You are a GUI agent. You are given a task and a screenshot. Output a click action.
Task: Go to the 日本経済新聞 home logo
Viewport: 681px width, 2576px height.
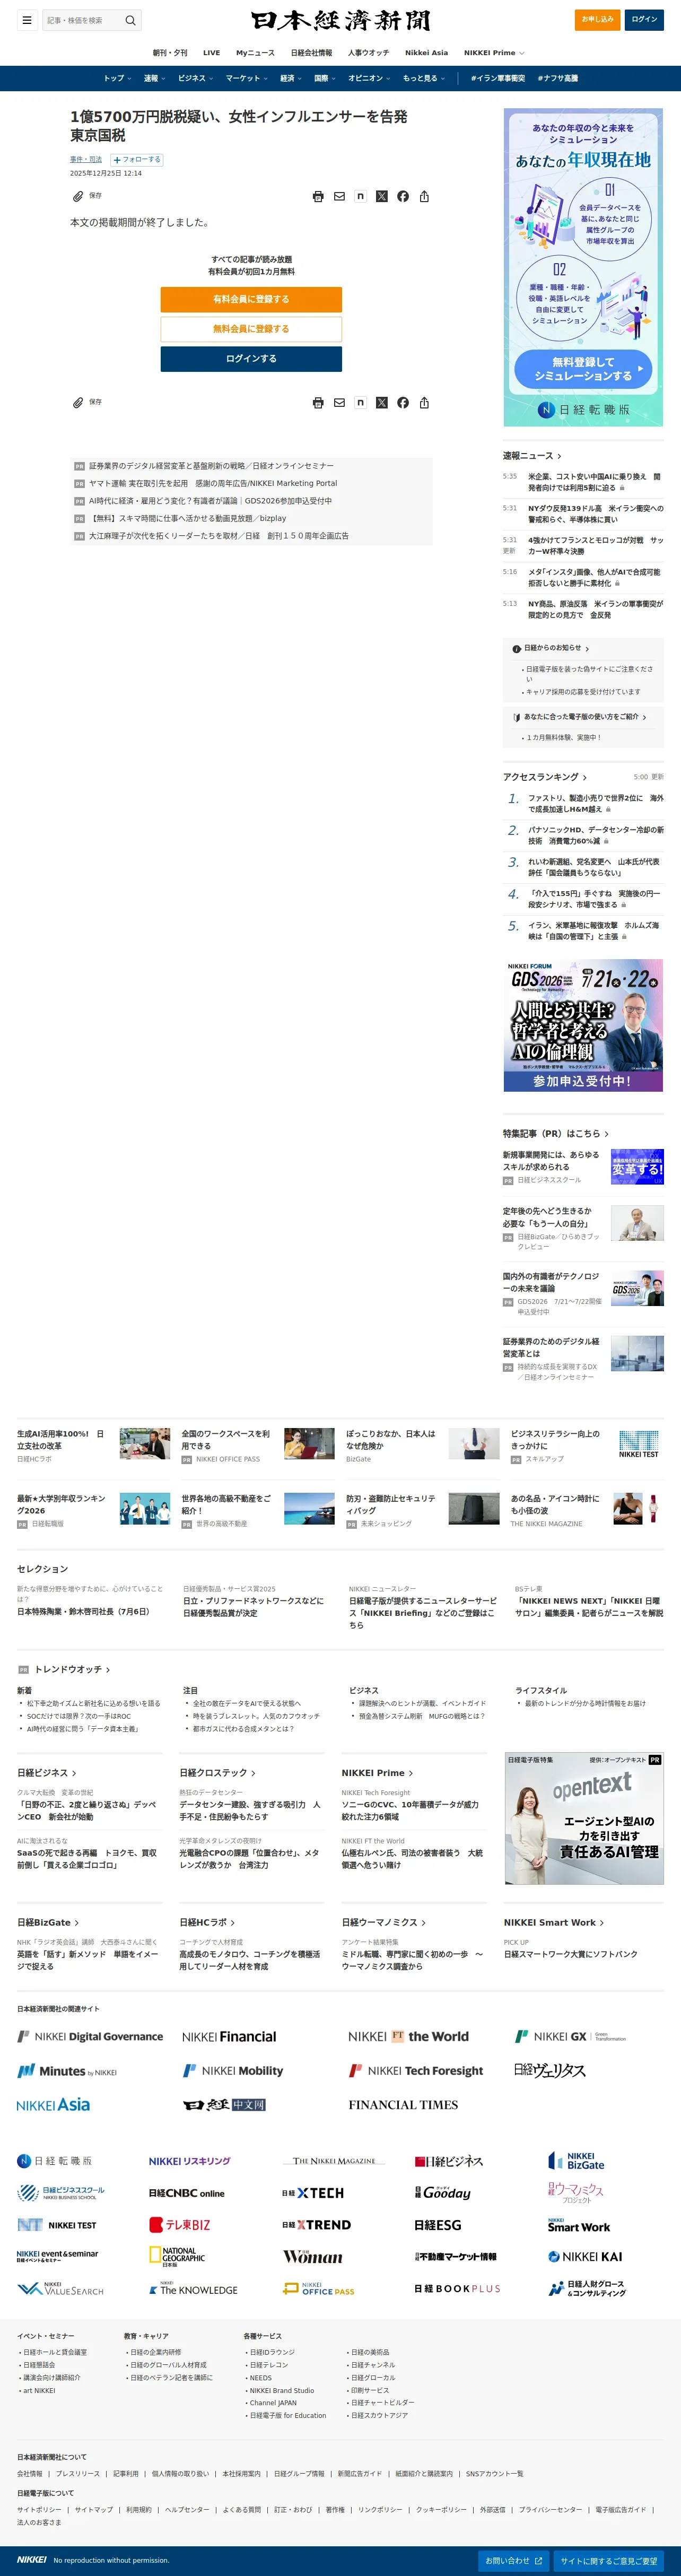(340, 20)
